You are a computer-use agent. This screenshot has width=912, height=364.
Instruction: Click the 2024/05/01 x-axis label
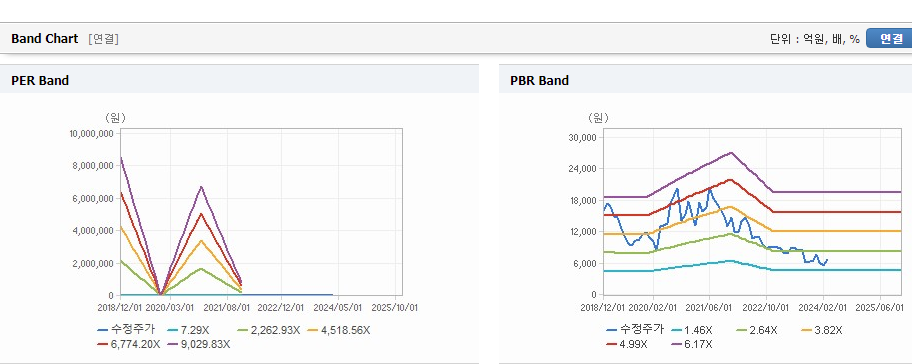(338, 307)
